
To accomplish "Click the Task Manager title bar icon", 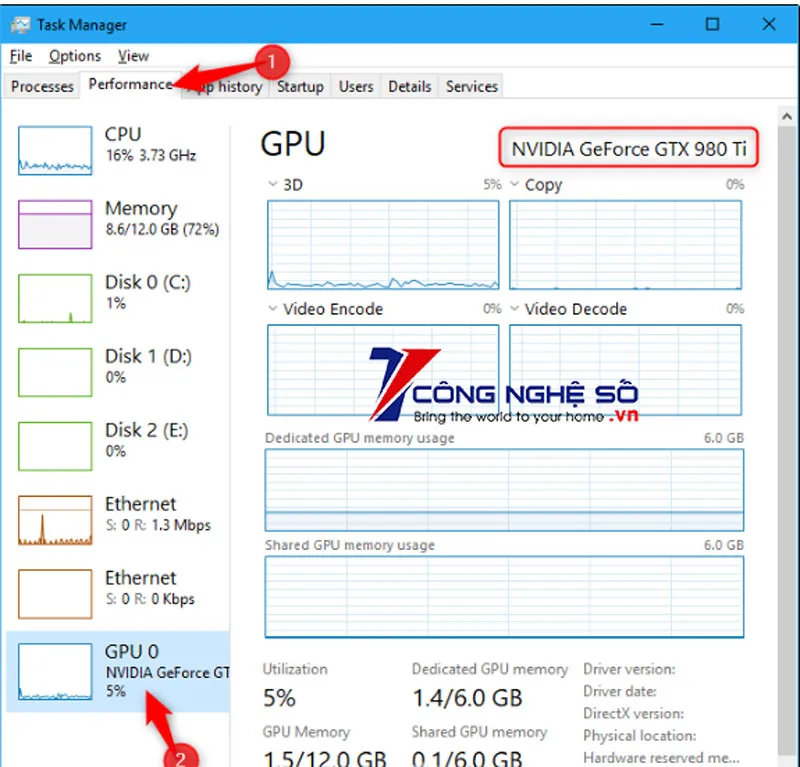I will point(20,25).
